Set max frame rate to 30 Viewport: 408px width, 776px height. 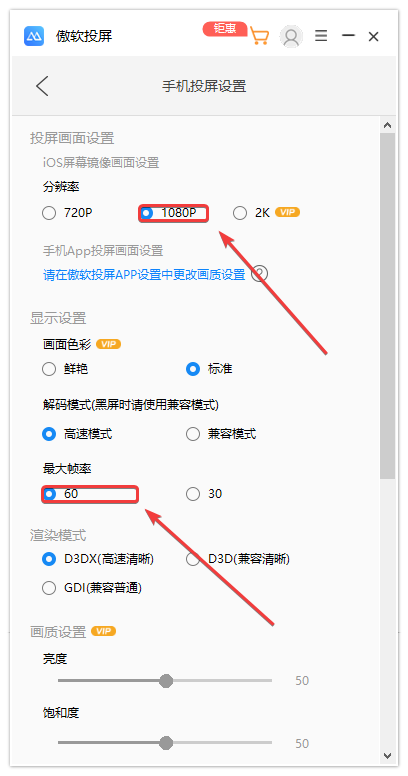[x=204, y=494]
